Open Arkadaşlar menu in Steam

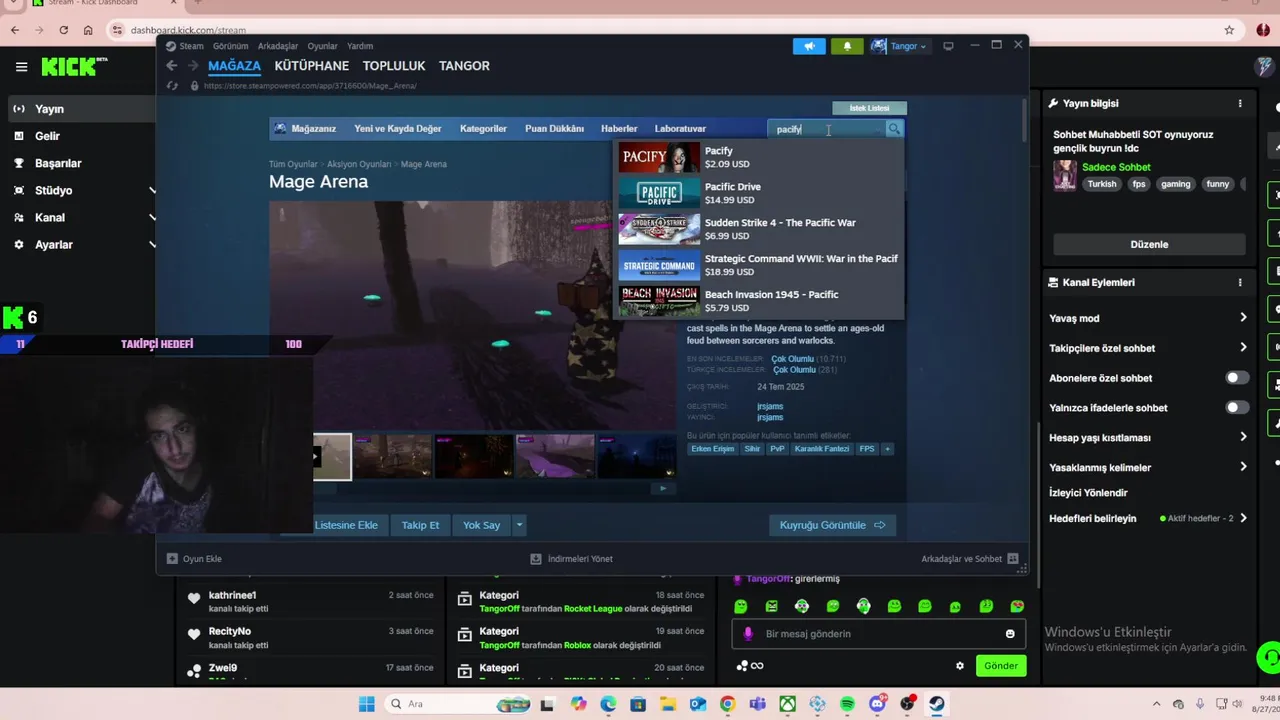pyautogui.click(x=278, y=46)
